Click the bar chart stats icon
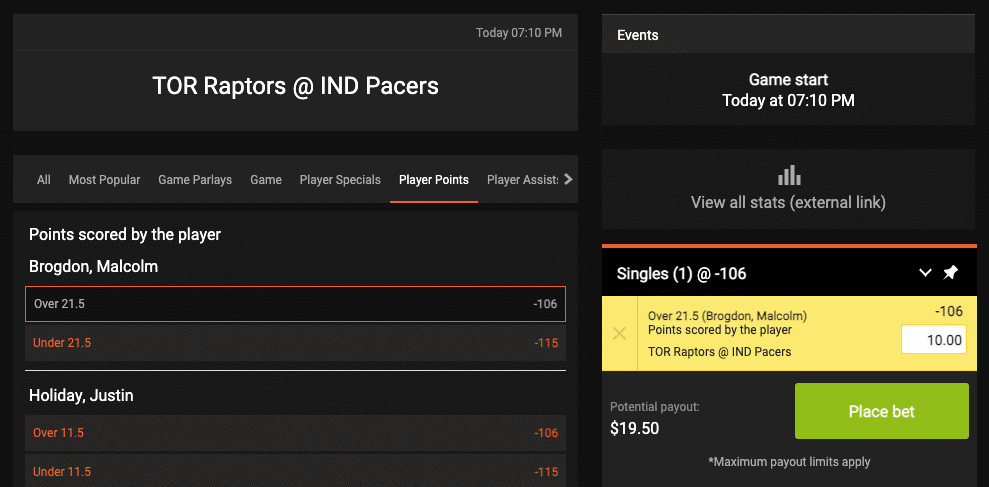Image resolution: width=989 pixels, height=487 pixels. (x=788, y=175)
